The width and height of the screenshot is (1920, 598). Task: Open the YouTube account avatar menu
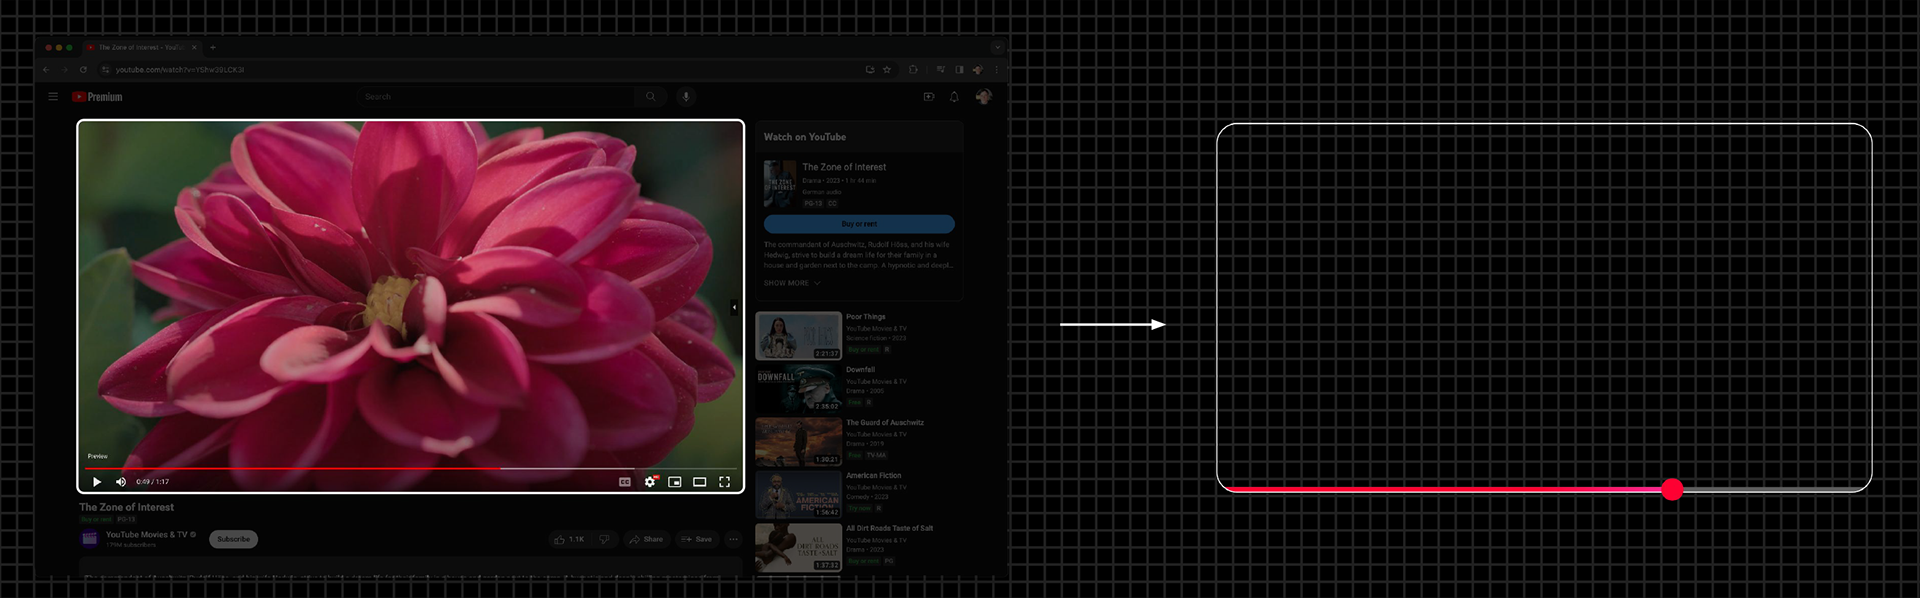coord(984,97)
